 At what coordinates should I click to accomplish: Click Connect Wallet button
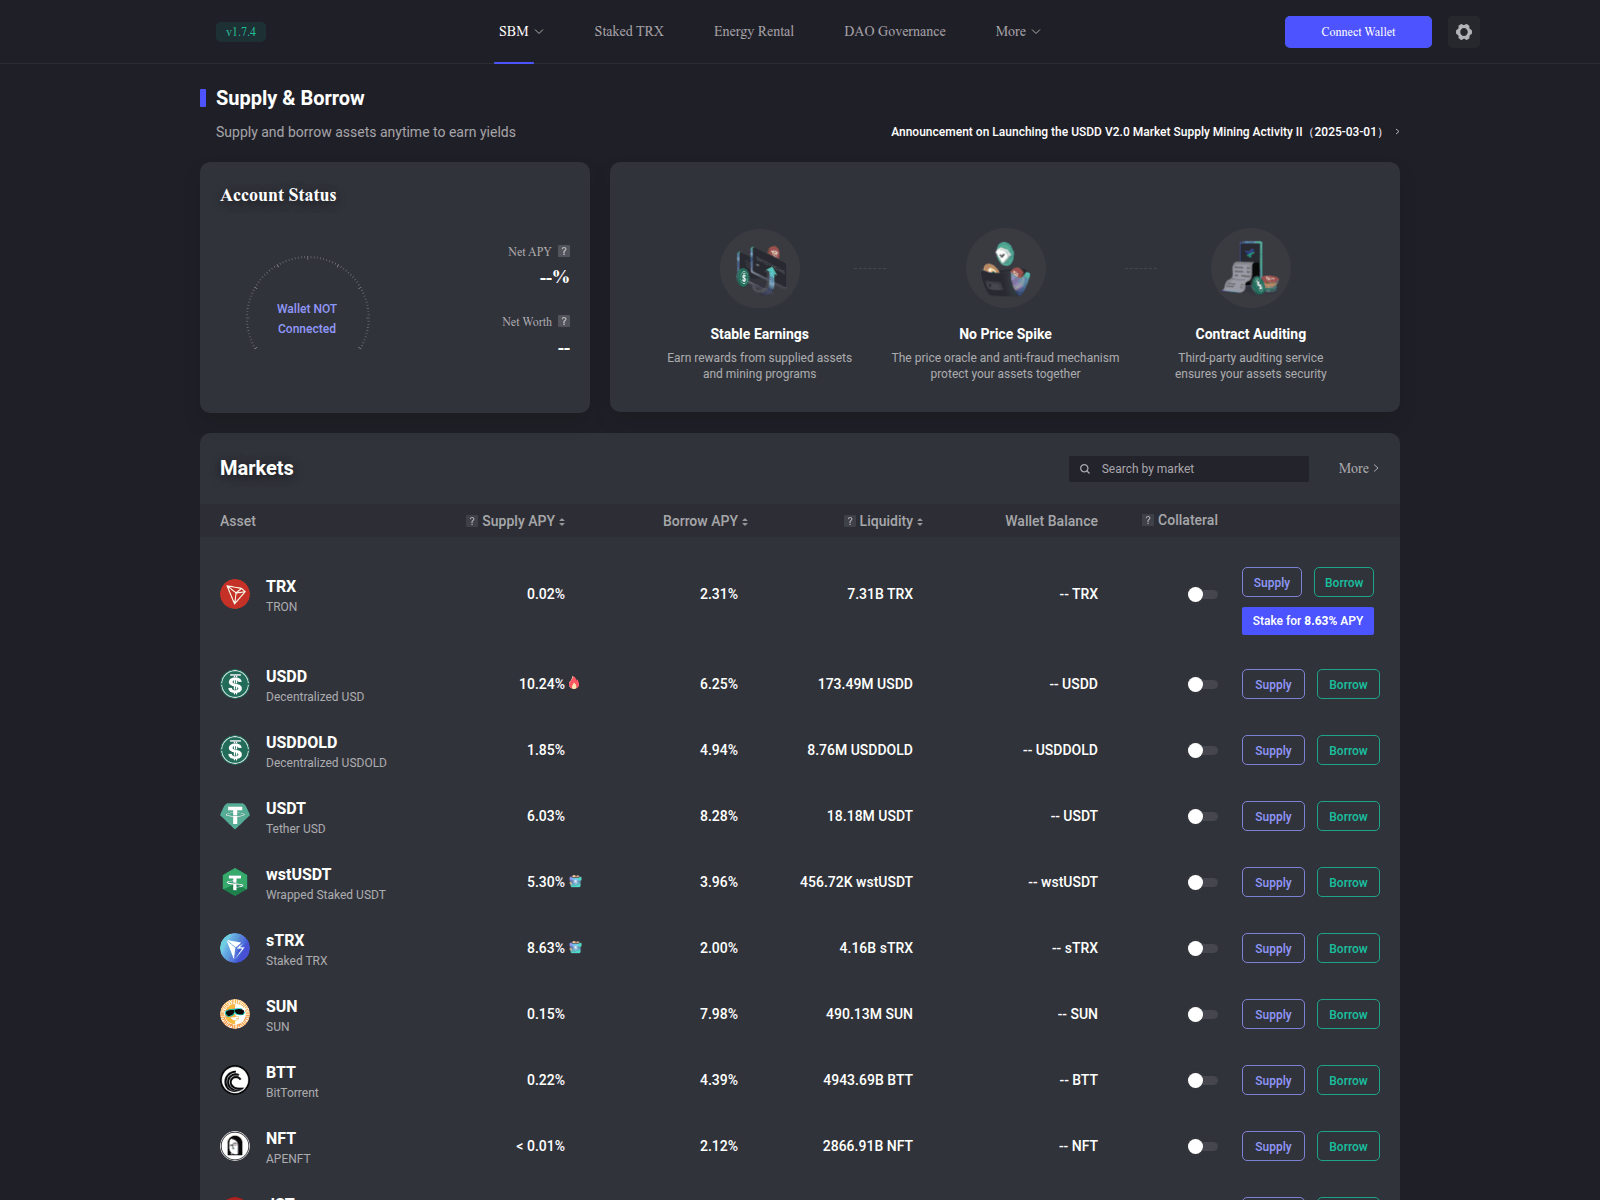click(x=1358, y=32)
